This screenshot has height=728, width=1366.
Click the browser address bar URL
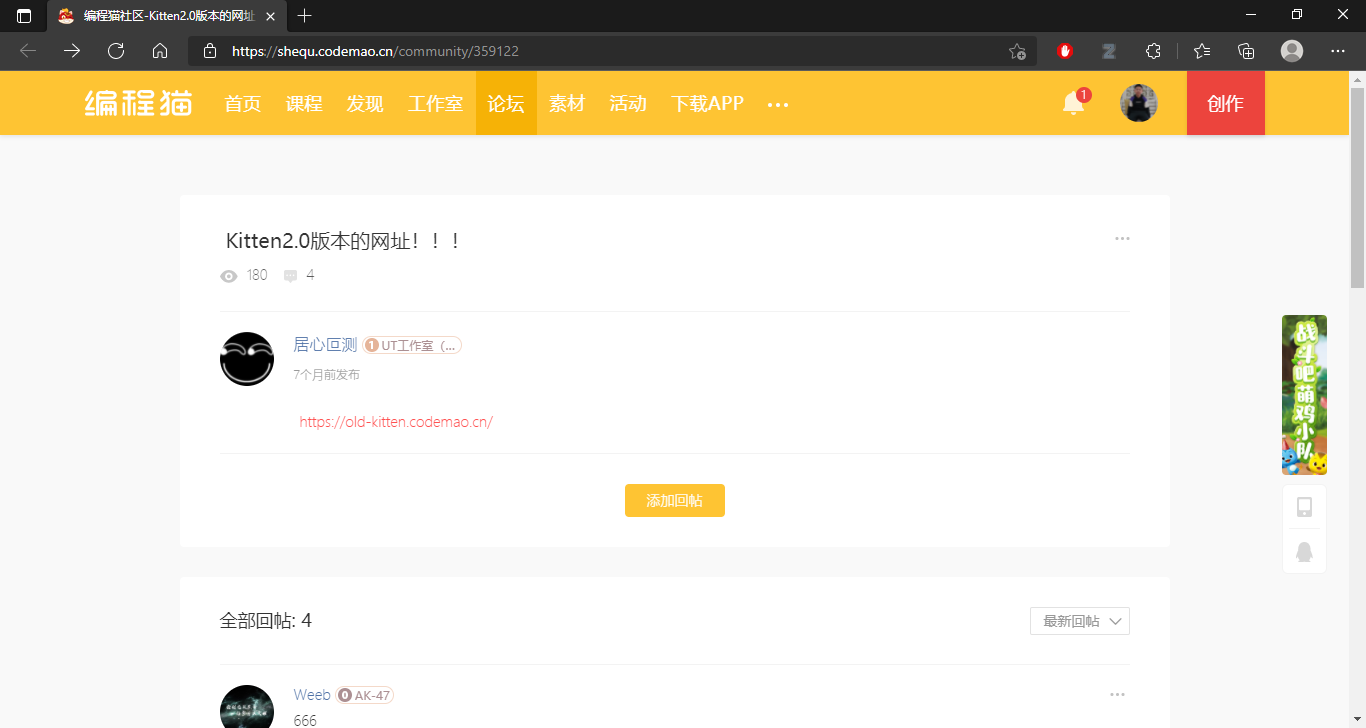click(x=375, y=51)
